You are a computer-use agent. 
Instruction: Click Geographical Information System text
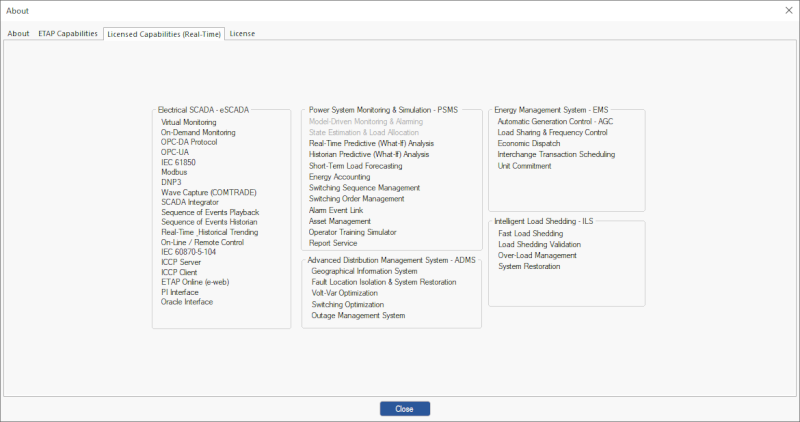point(364,271)
